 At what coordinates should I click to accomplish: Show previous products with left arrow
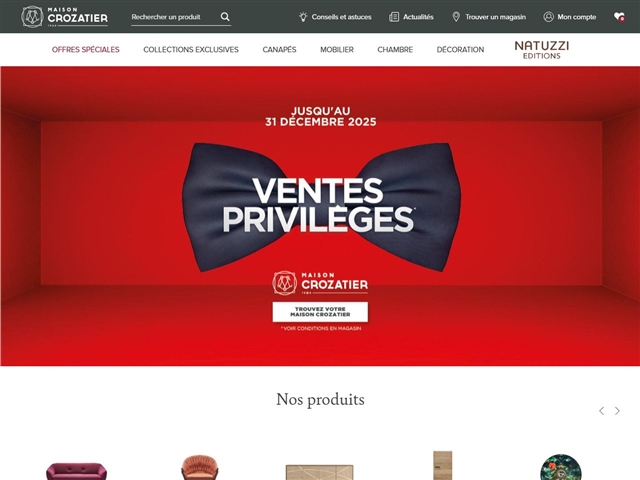pyautogui.click(x=601, y=411)
